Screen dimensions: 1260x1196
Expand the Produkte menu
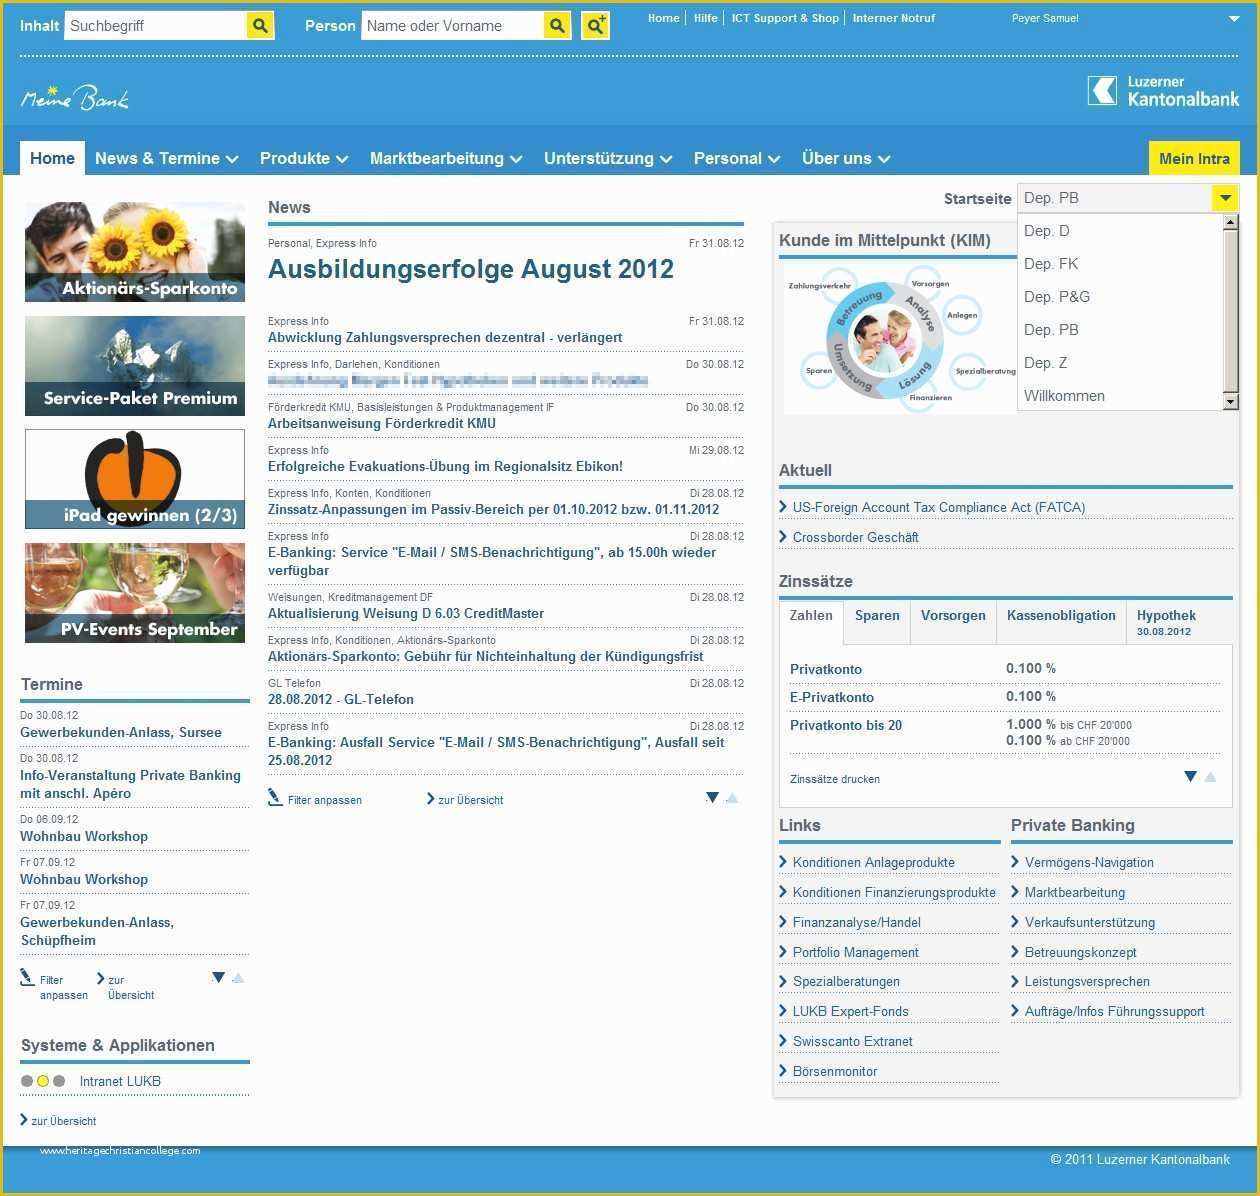(304, 158)
